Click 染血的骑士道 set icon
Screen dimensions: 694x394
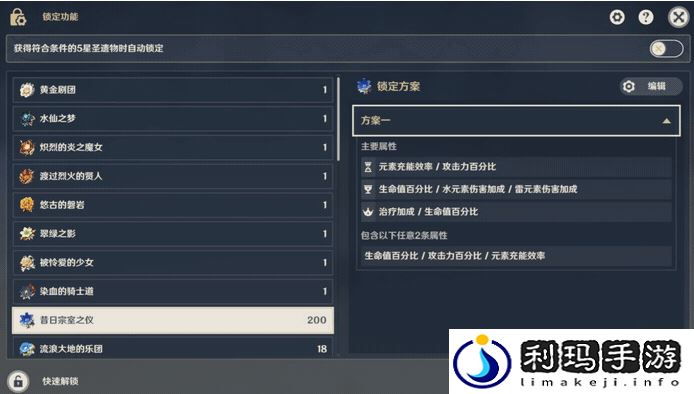pyautogui.click(x=27, y=291)
